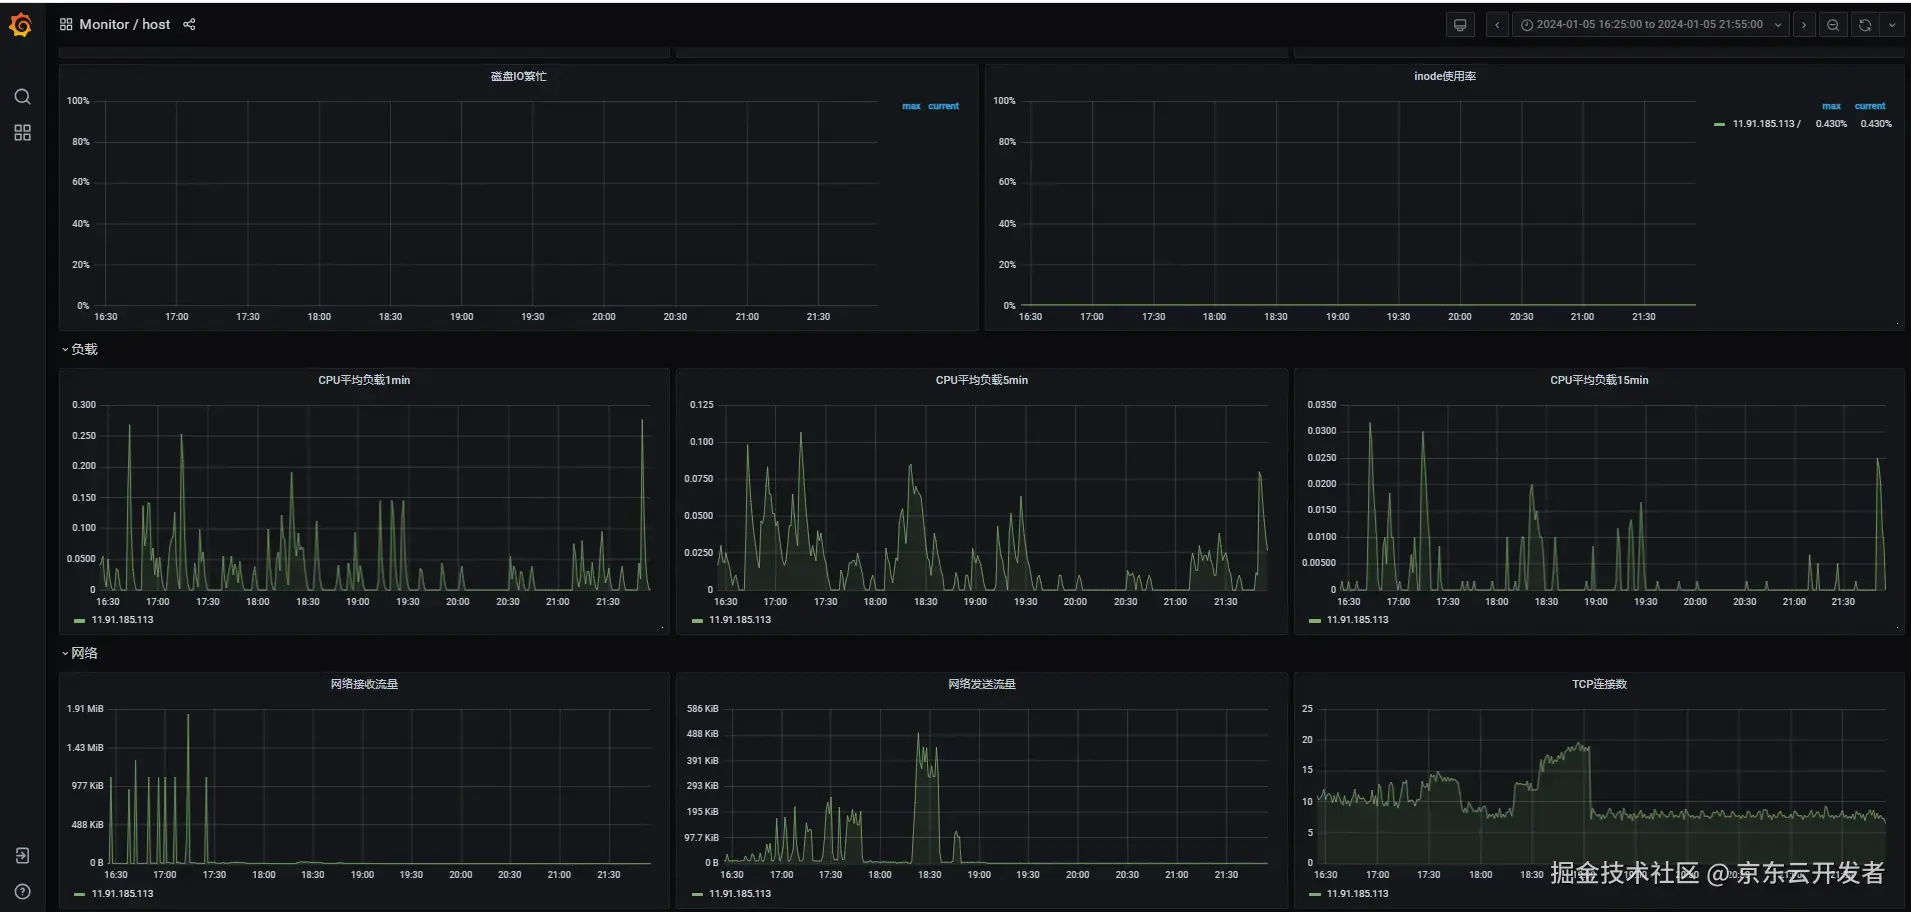1911x912 pixels.
Task: Click the Dashboards grid icon in the sidebar
Action: tap(22, 132)
